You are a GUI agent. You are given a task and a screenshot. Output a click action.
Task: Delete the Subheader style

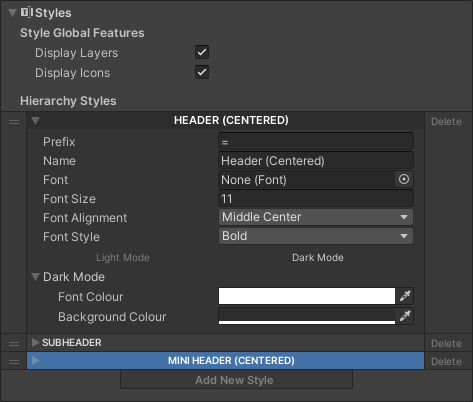pyautogui.click(x=446, y=344)
